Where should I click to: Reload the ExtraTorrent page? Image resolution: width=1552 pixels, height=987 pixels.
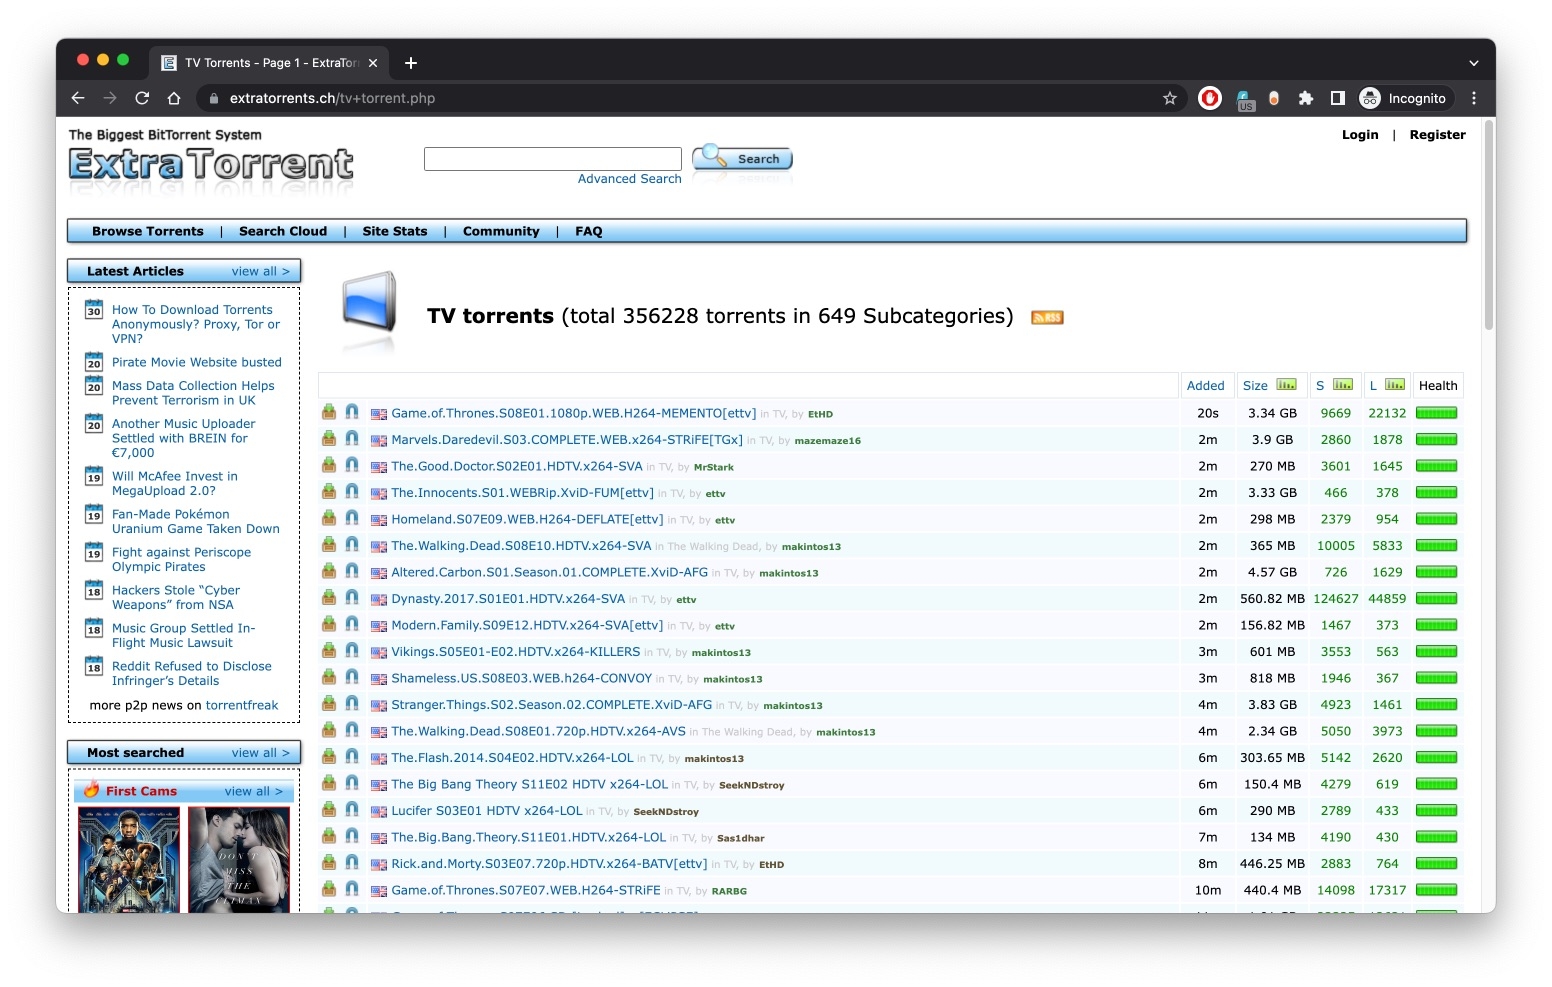click(x=142, y=98)
